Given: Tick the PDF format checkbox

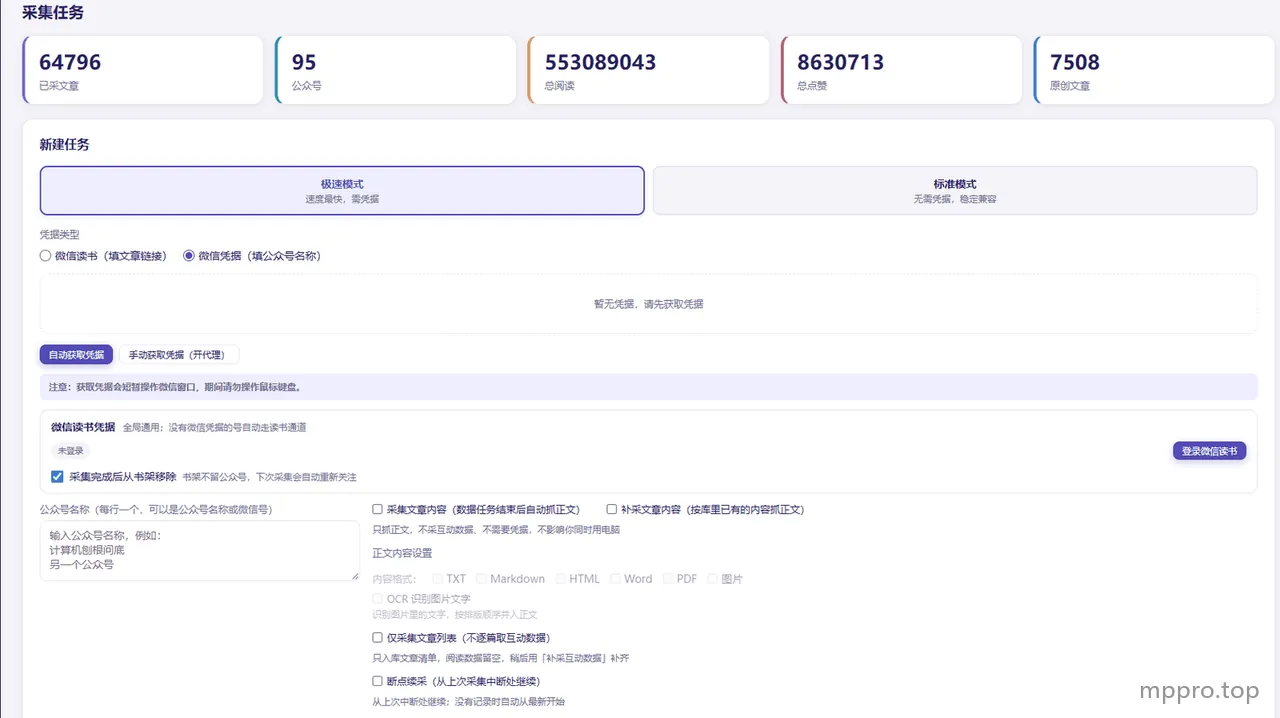Looking at the screenshot, I should click(x=667, y=578).
